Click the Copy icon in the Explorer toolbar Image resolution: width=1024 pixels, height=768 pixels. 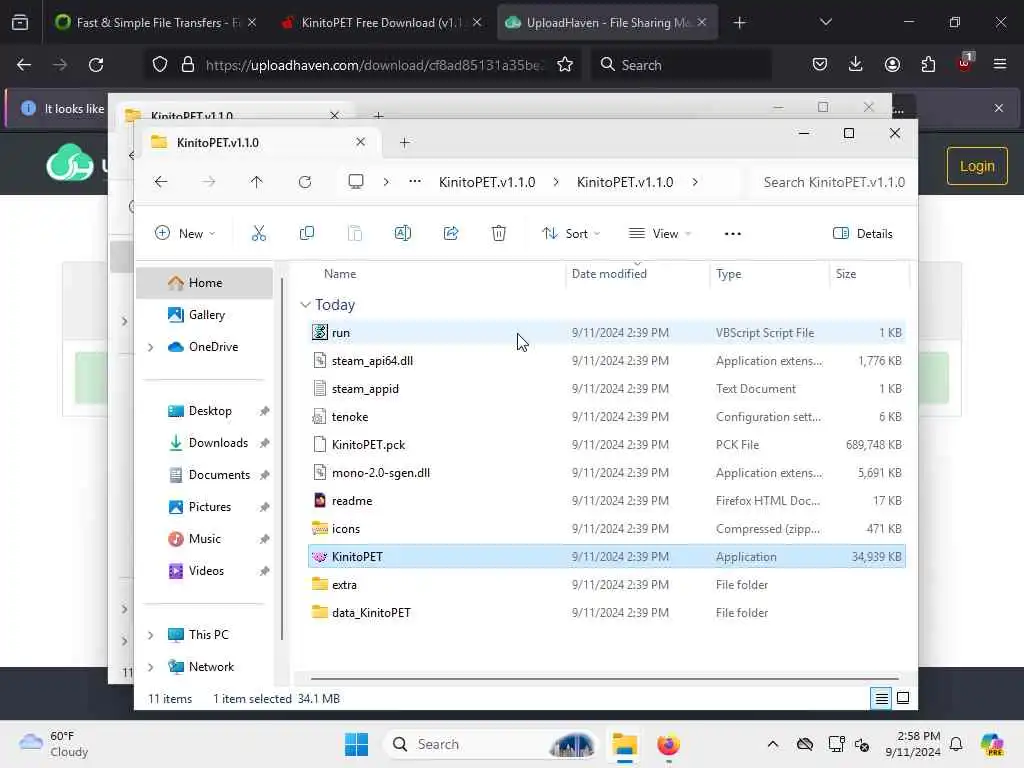click(306, 233)
